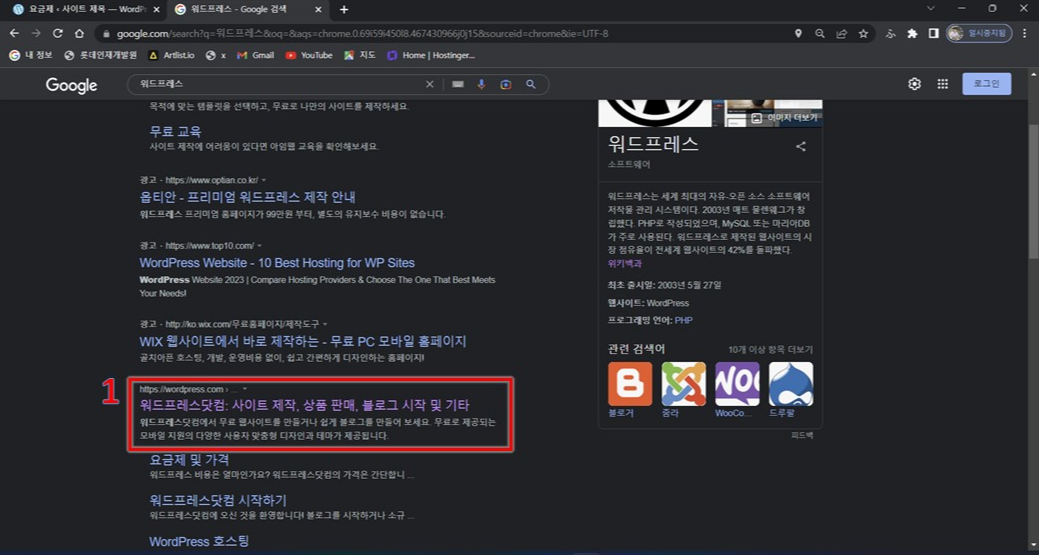Open the 요금제 및 가격 sitelink
The width and height of the screenshot is (1039, 555).
click(190, 460)
